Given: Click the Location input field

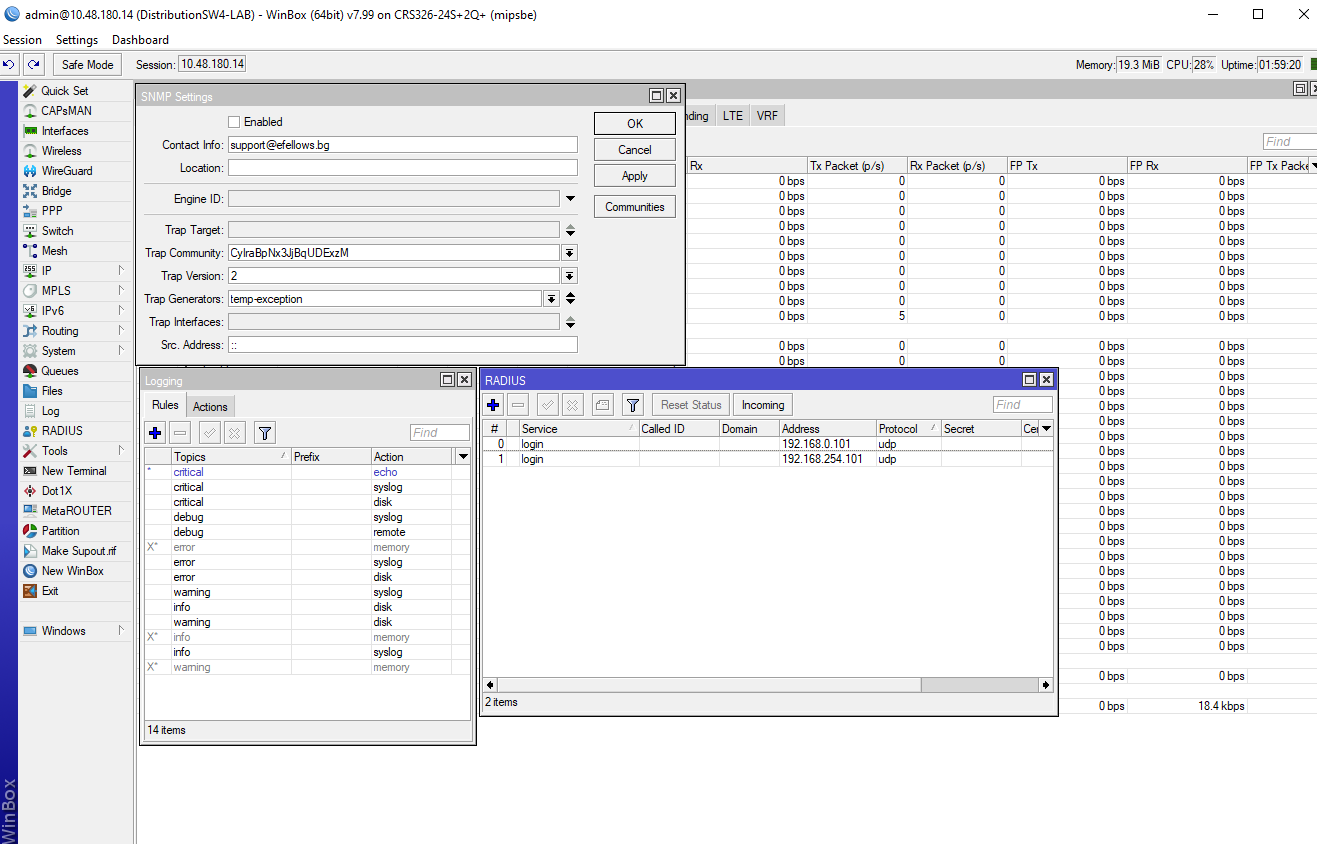Looking at the screenshot, I should (403, 168).
